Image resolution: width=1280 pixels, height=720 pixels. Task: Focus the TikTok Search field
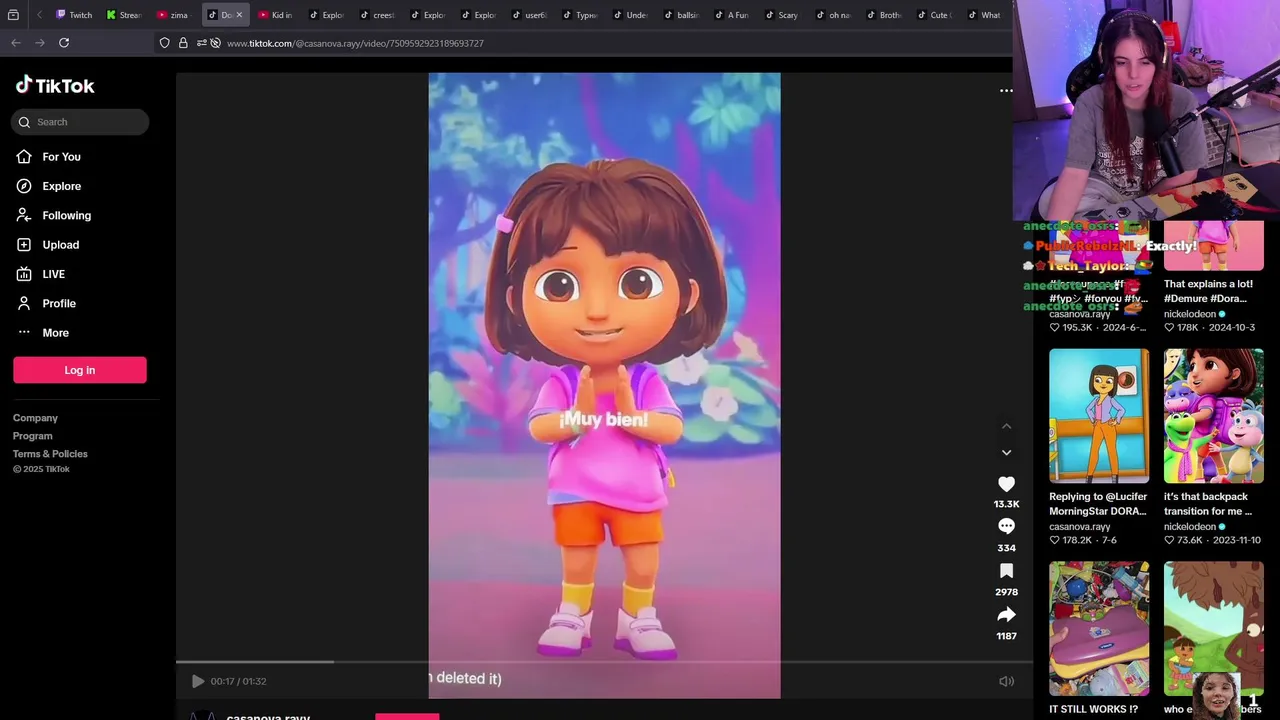tap(81, 122)
